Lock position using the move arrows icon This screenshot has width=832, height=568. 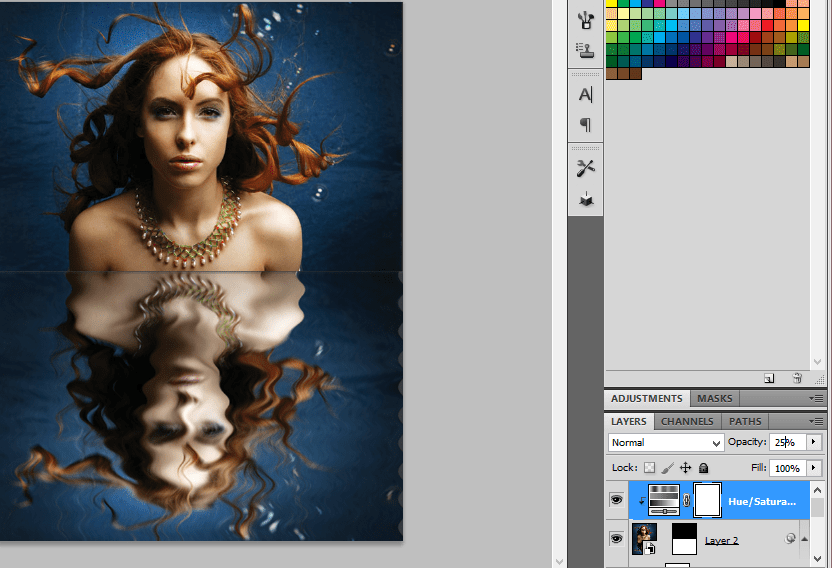point(686,468)
